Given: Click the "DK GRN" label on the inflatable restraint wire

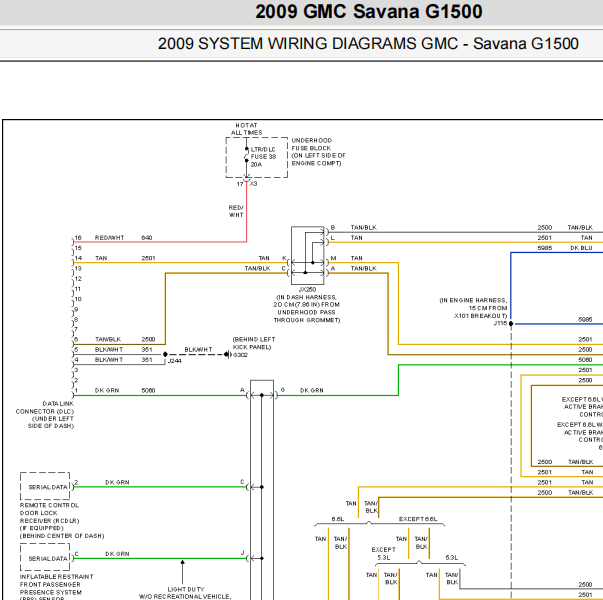Looking at the screenshot, I should tap(117, 554).
